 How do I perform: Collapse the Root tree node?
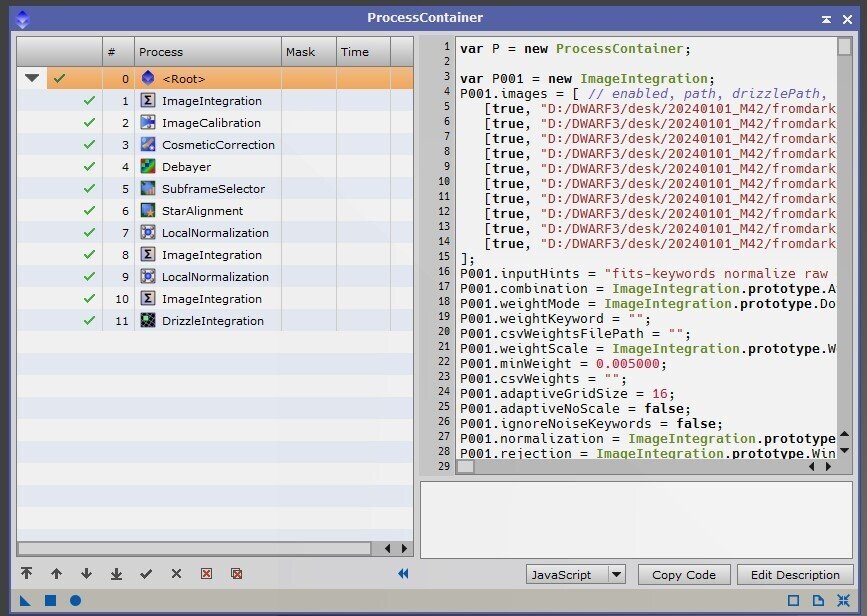[32, 78]
